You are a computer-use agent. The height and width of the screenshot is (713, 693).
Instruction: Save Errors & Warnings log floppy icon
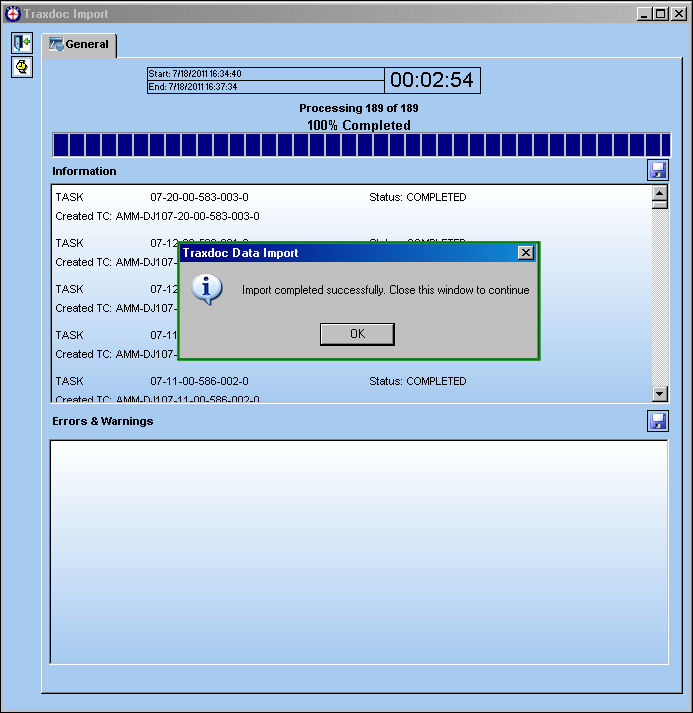click(658, 421)
